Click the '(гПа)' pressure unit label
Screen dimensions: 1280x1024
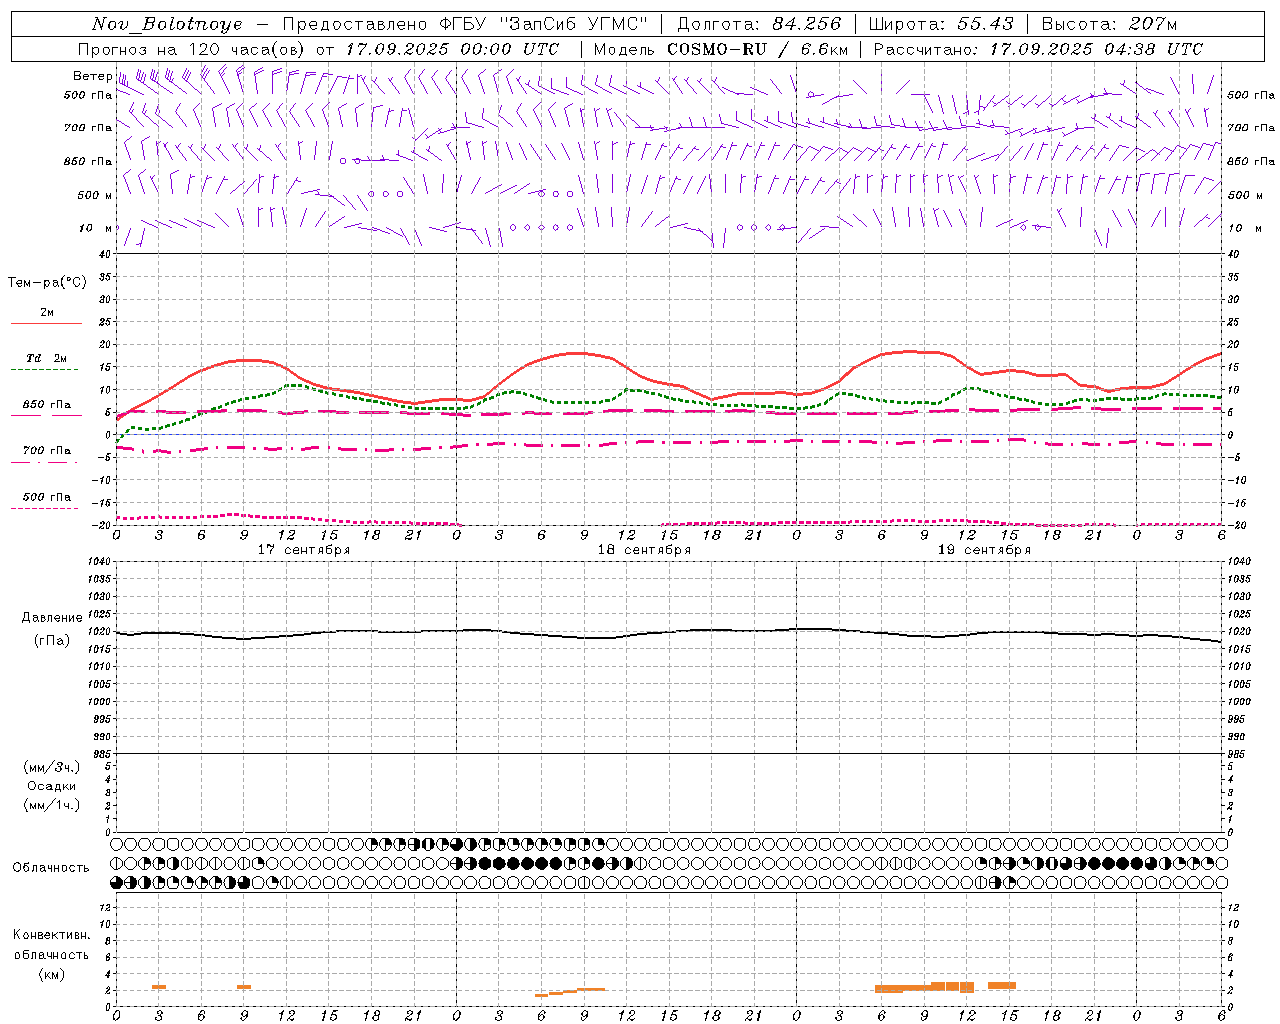click(x=52, y=641)
